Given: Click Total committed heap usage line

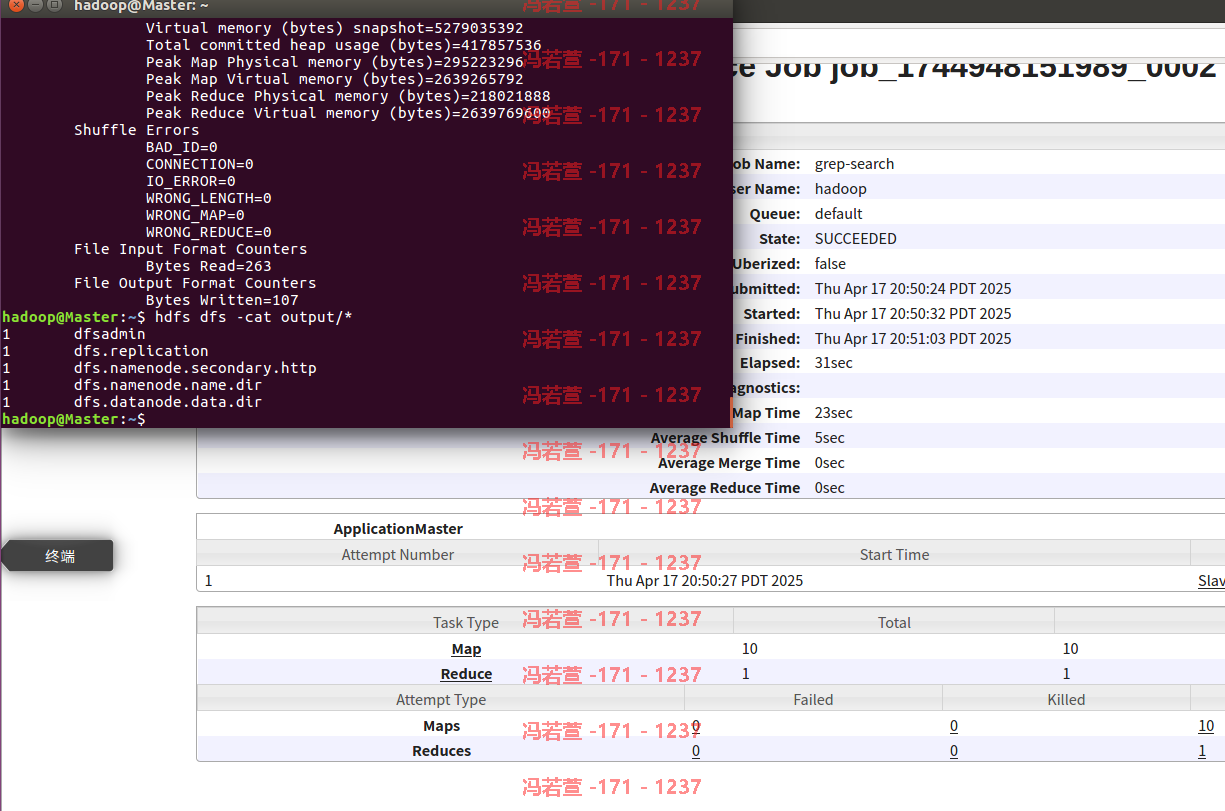Looking at the screenshot, I should pyautogui.click(x=343, y=45).
